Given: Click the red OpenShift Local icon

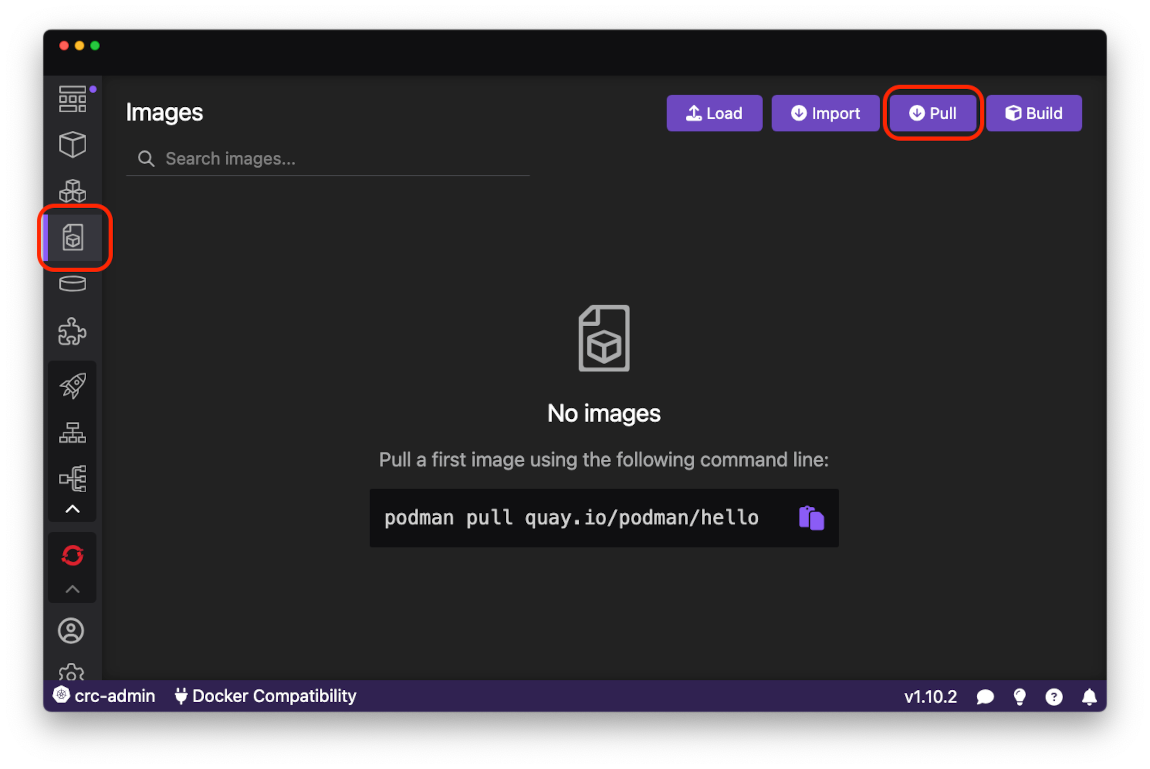Looking at the screenshot, I should coord(72,555).
